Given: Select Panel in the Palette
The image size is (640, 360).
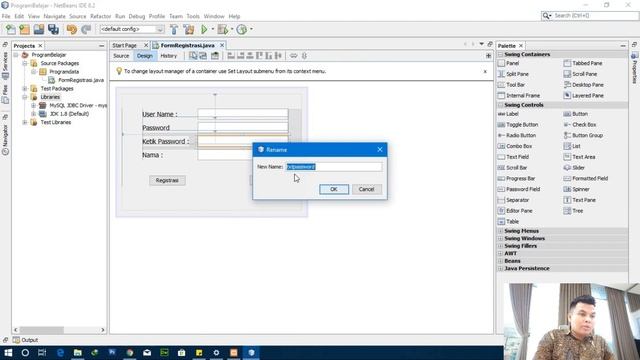Looking at the screenshot, I should [508, 63].
